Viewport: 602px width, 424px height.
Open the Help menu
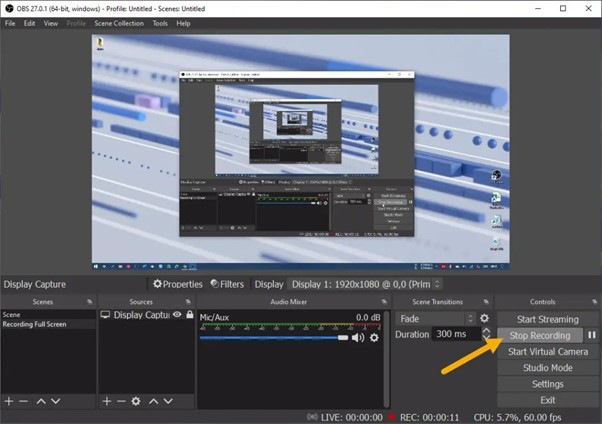coord(183,23)
